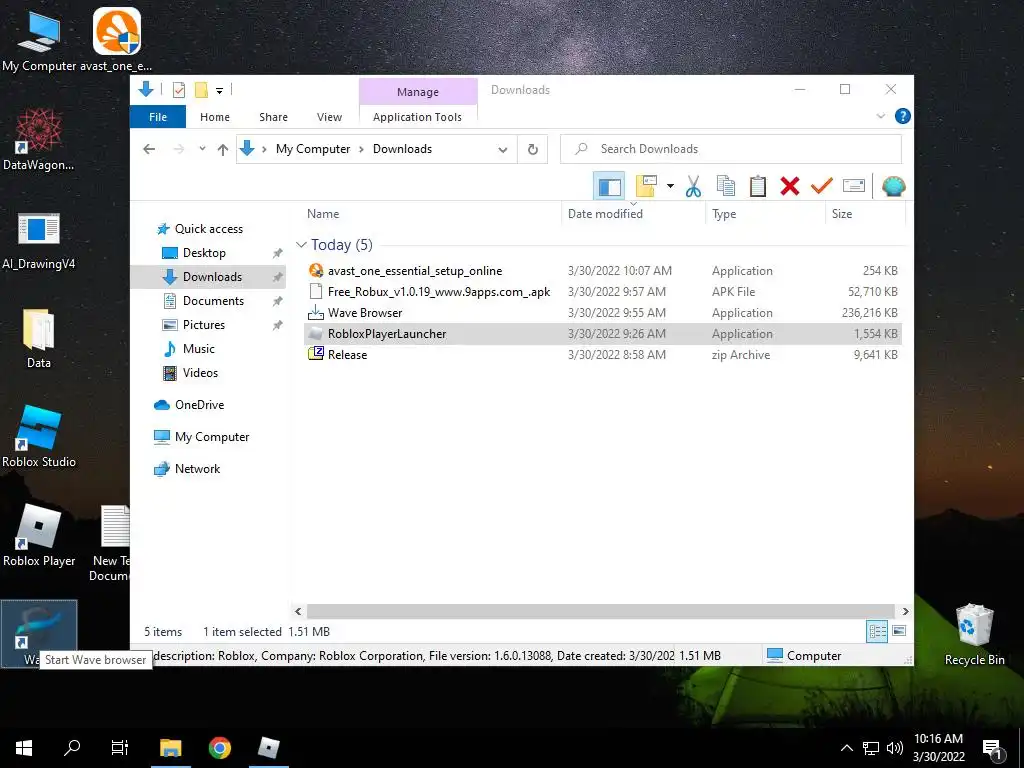The width and height of the screenshot is (1024, 768).
Task: Click the new folder quick access icon
Action: click(201, 90)
